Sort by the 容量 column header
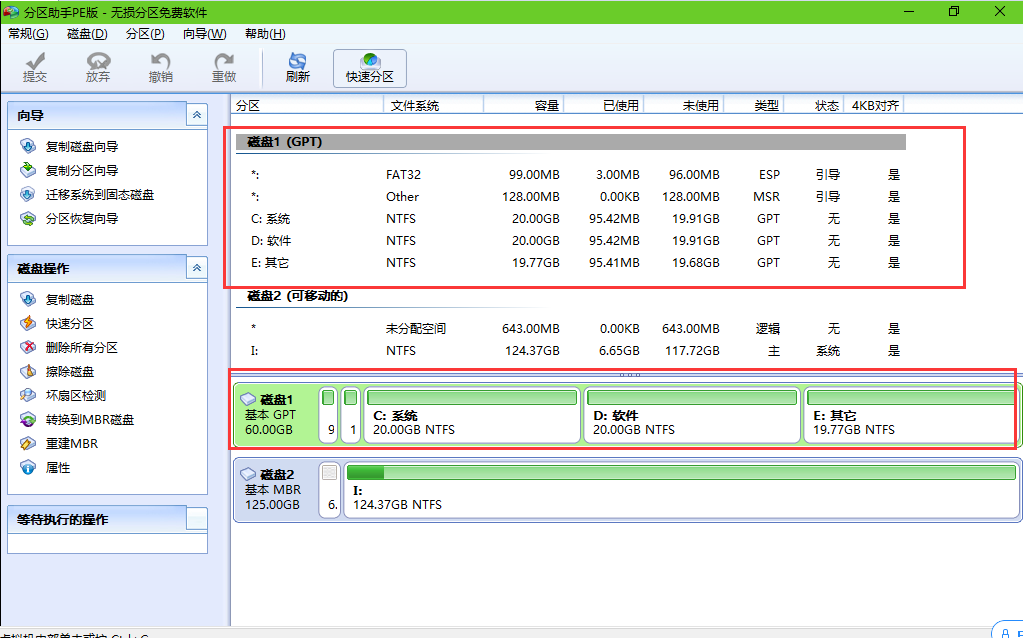Viewport: 1023px width, 638px height. 524,105
